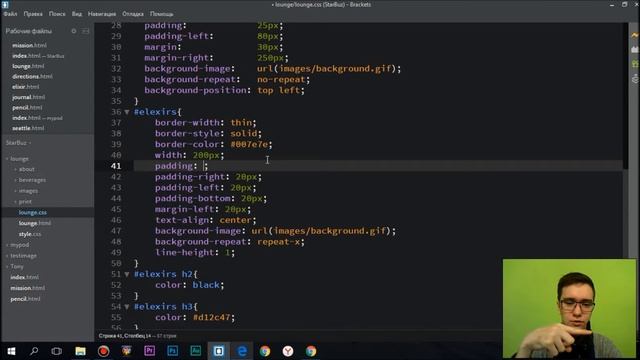Open index.html — StarBuz in working files
This screenshot has width=640, height=360.
pyautogui.click(x=38, y=56)
